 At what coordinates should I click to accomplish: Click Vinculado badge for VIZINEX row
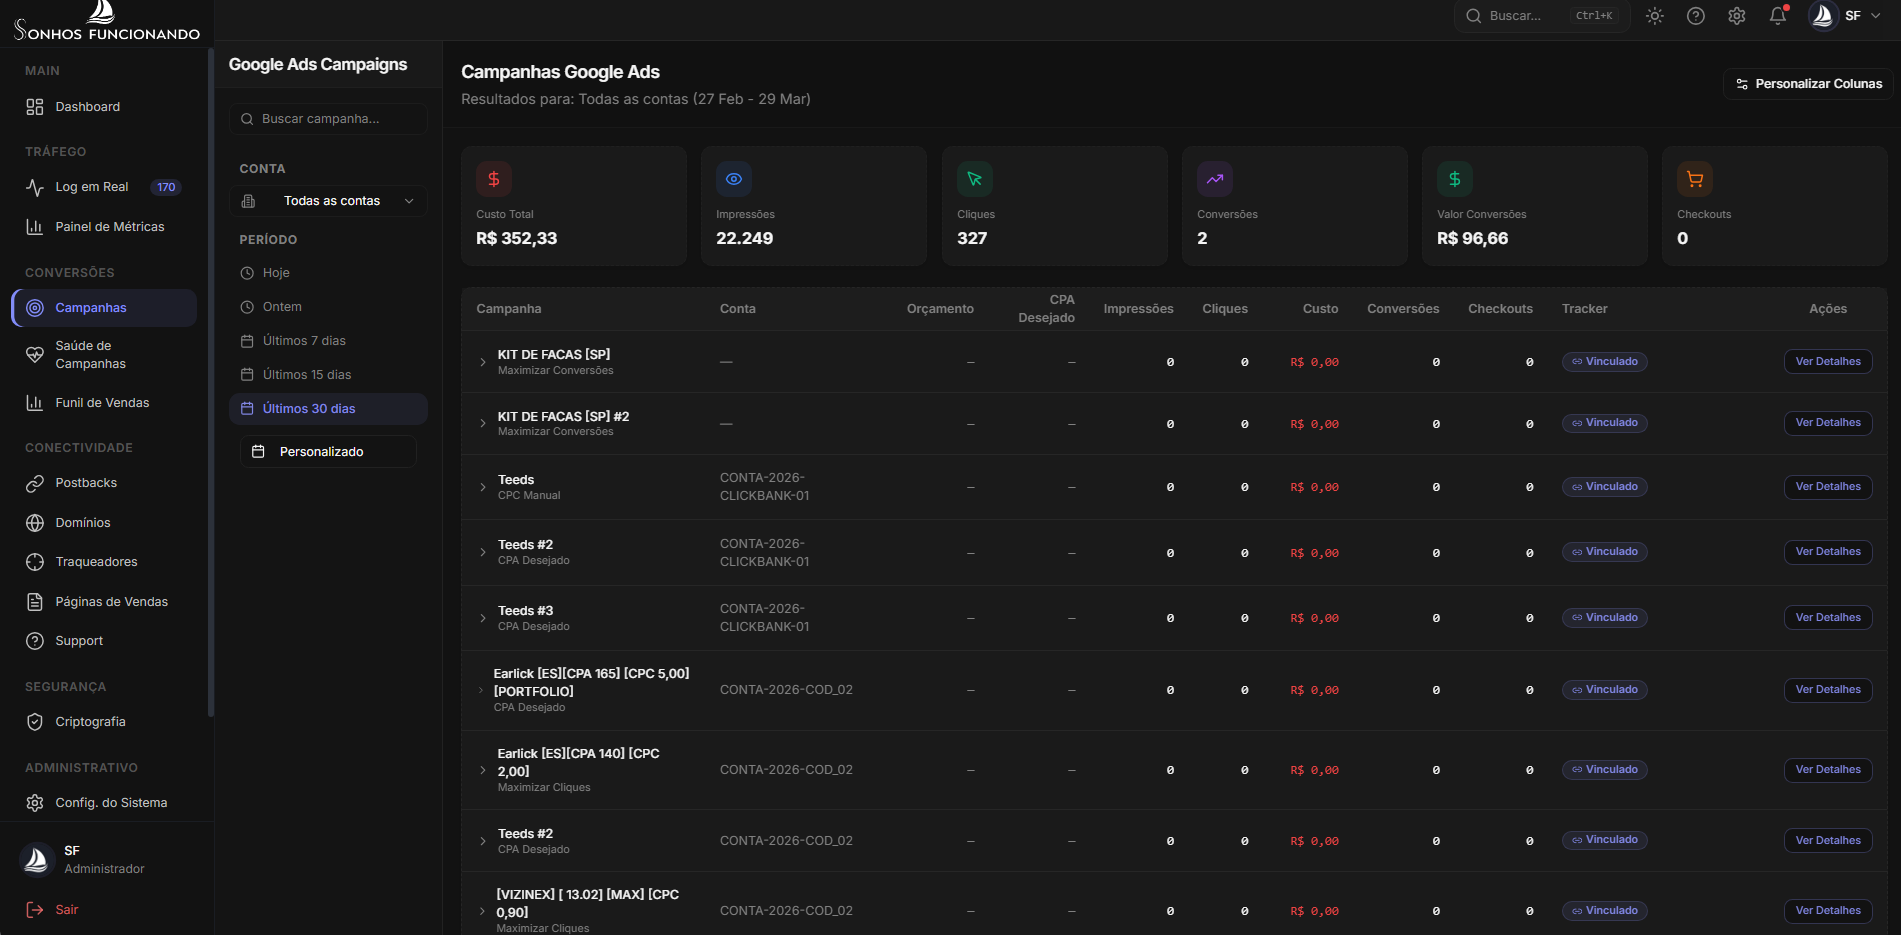pyautogui.click(x=1604, y=911)
